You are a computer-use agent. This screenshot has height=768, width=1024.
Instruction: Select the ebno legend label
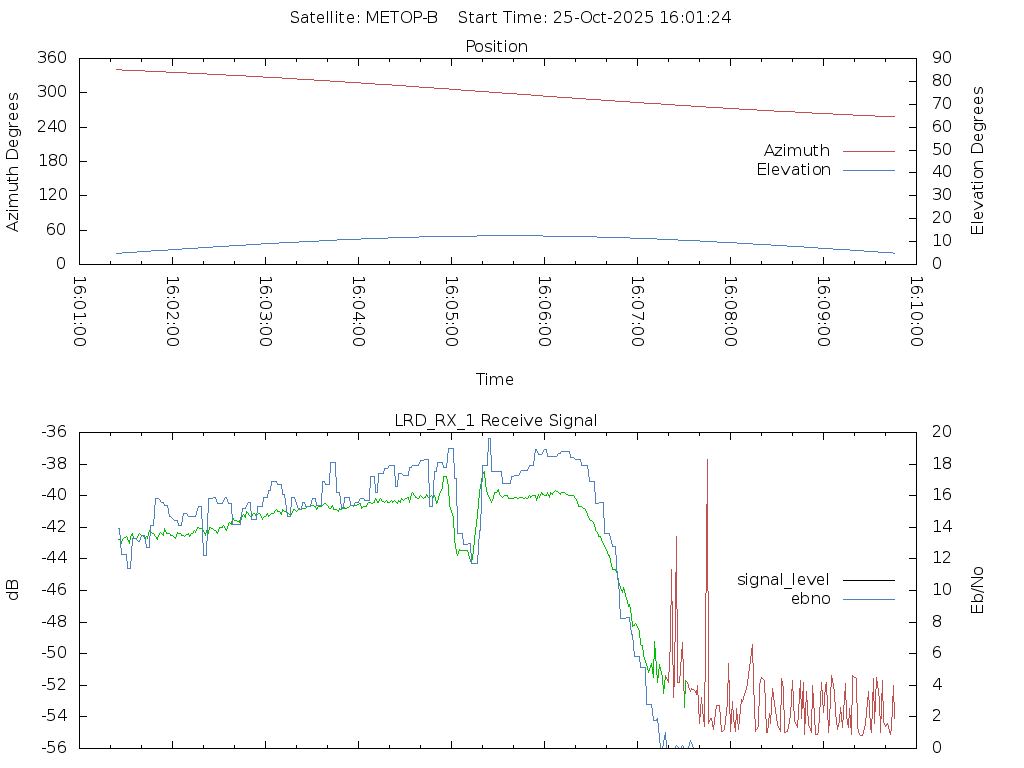click(x=810, y=599)
